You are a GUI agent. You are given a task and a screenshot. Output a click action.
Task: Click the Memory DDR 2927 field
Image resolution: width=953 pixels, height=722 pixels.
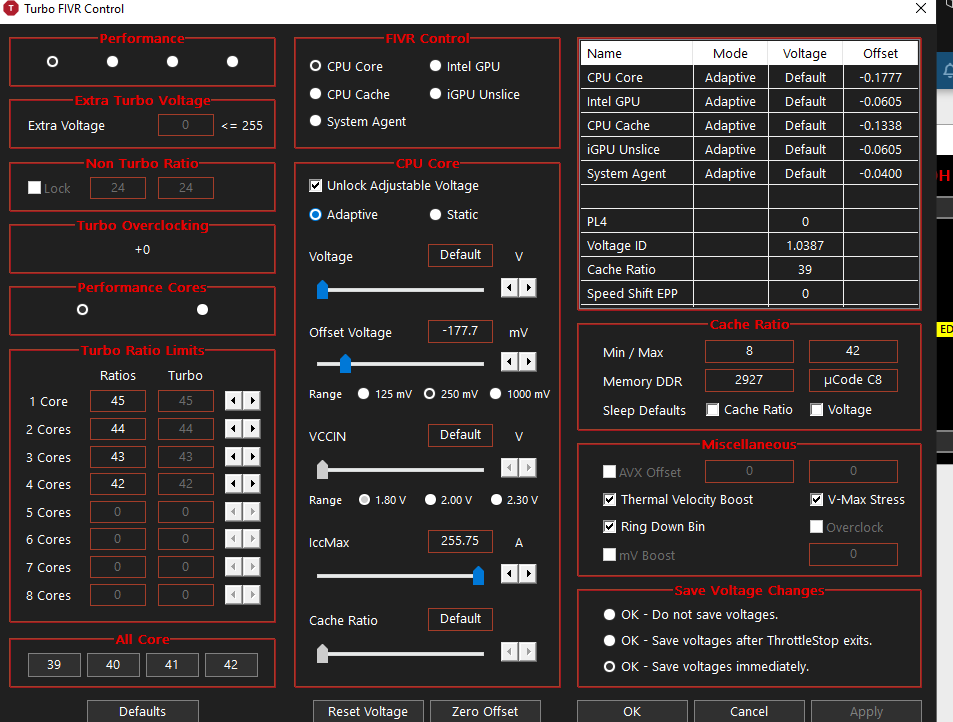pyautogui.click(x=749, y=380)
